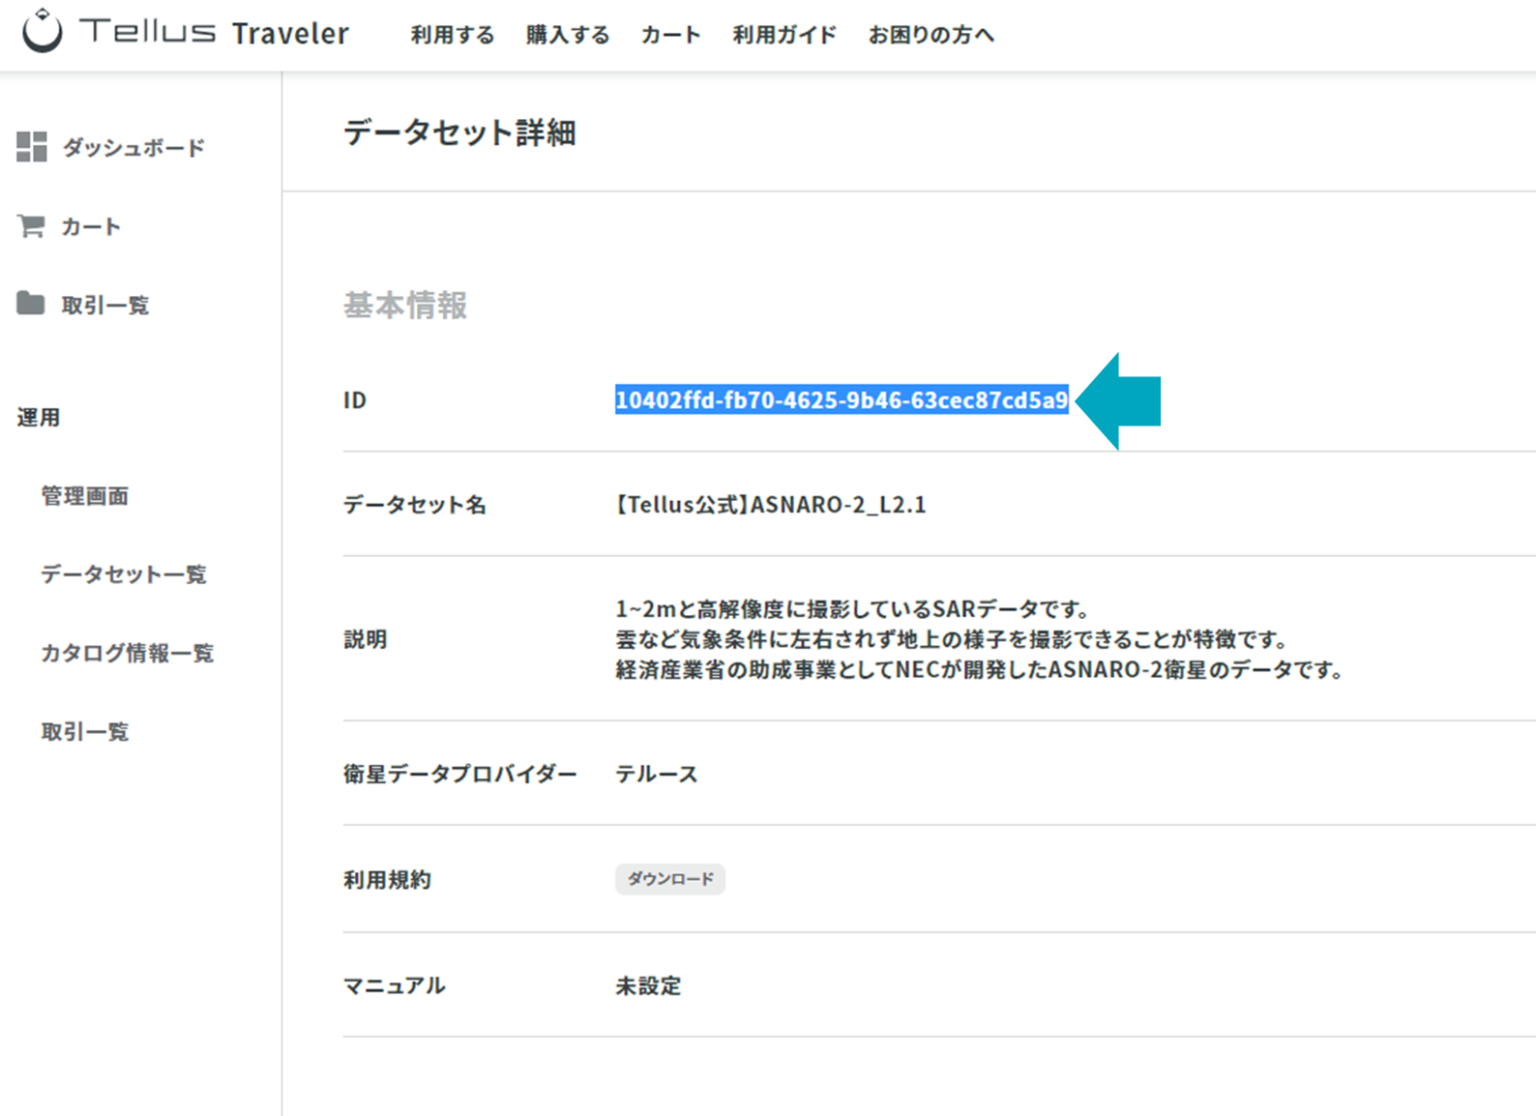Click the Tellus Traveler site title
1536x1116 pixels.
215,32
